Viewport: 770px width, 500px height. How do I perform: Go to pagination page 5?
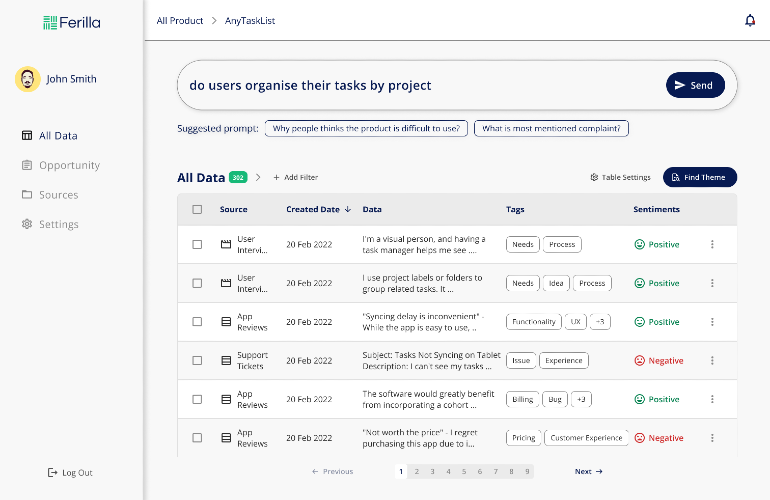[x=464, y=472]
